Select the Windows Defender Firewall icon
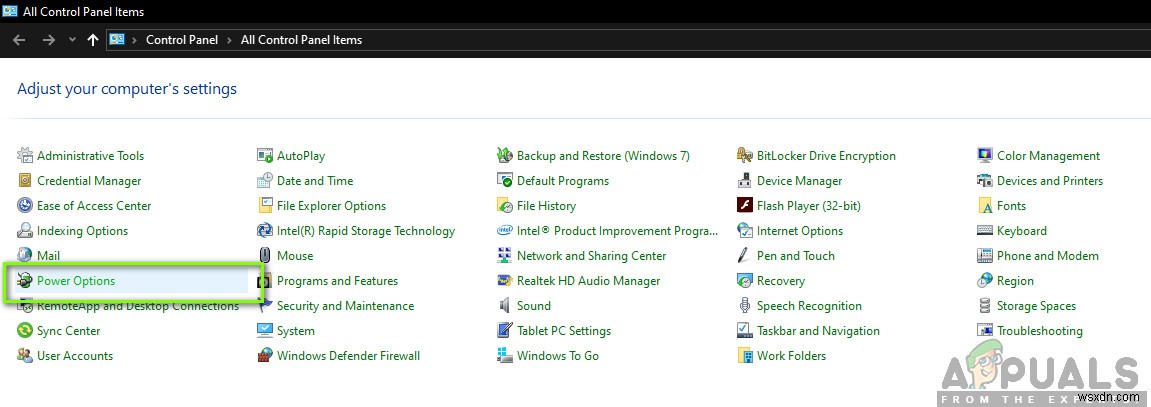1151x407 pixels. point(265,356)
